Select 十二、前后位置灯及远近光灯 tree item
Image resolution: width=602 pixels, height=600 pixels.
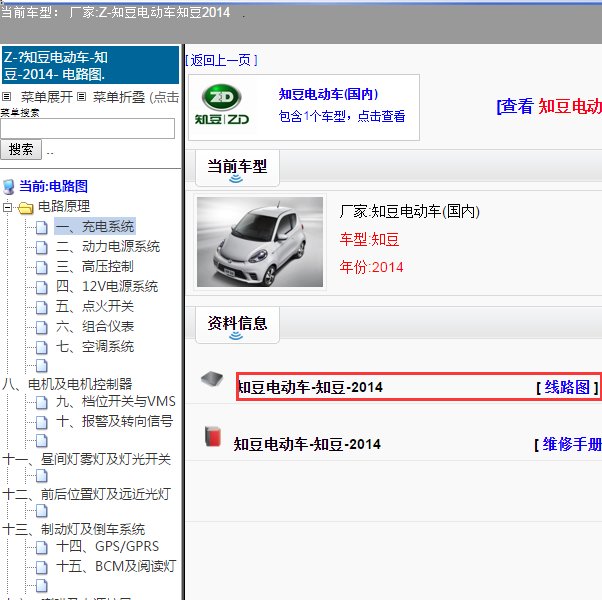(86, 494)
